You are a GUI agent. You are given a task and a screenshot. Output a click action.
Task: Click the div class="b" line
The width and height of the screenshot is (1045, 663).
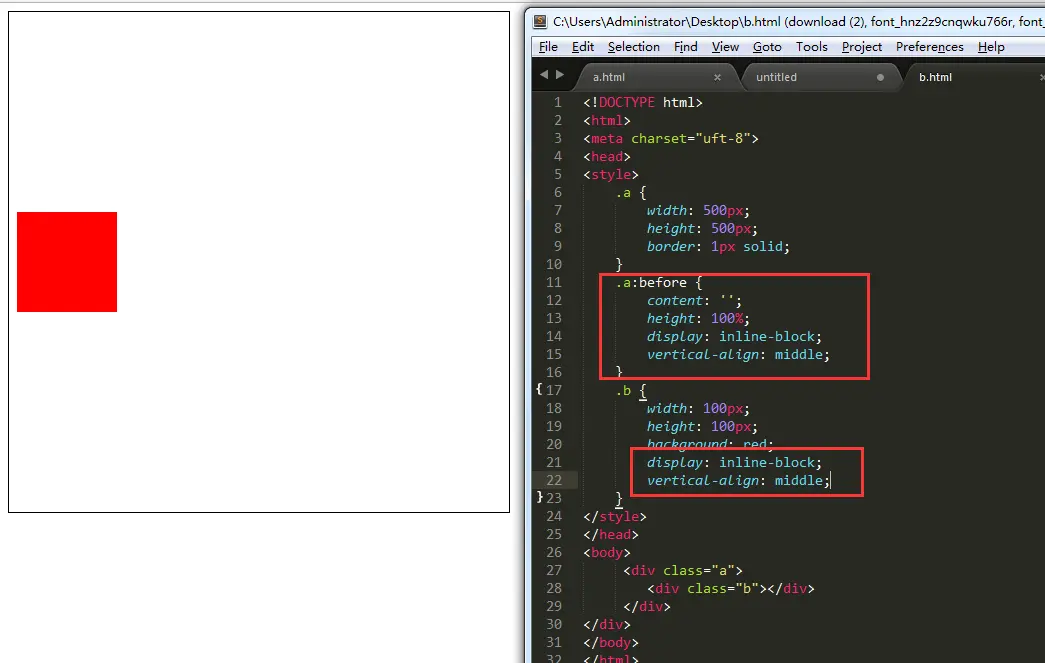(730, 588)
